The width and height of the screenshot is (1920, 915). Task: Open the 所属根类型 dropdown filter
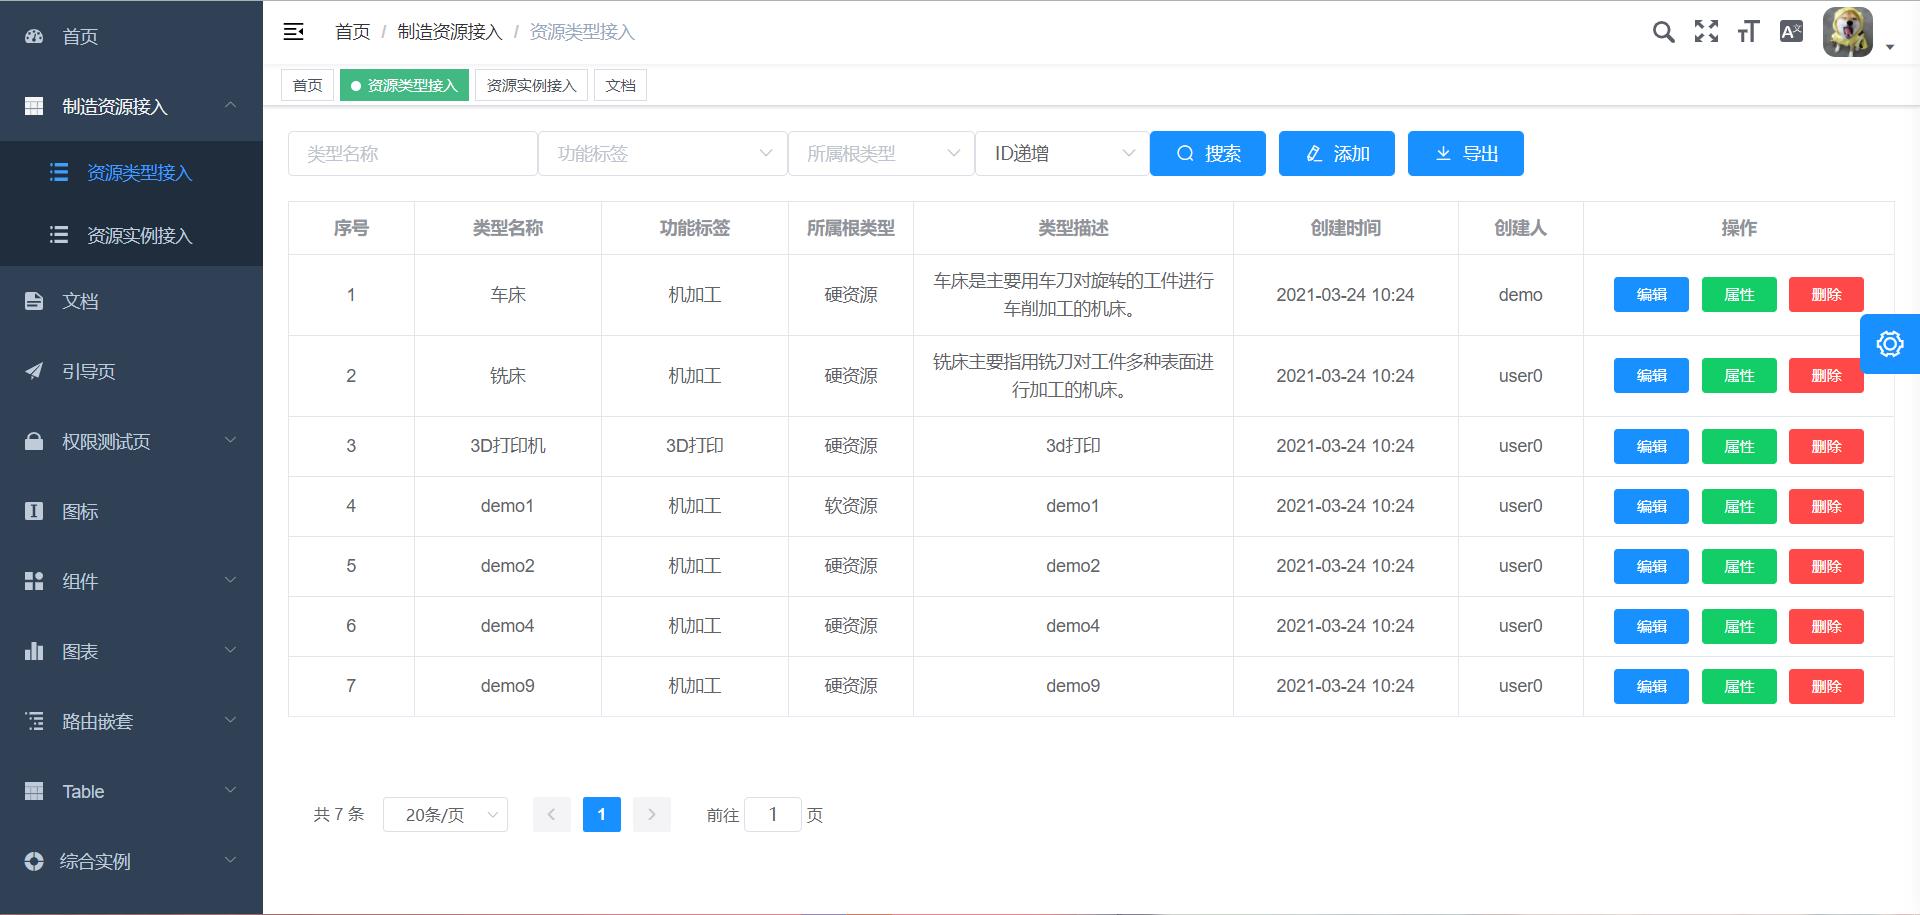pyautogui.click(x=880, y=154)
